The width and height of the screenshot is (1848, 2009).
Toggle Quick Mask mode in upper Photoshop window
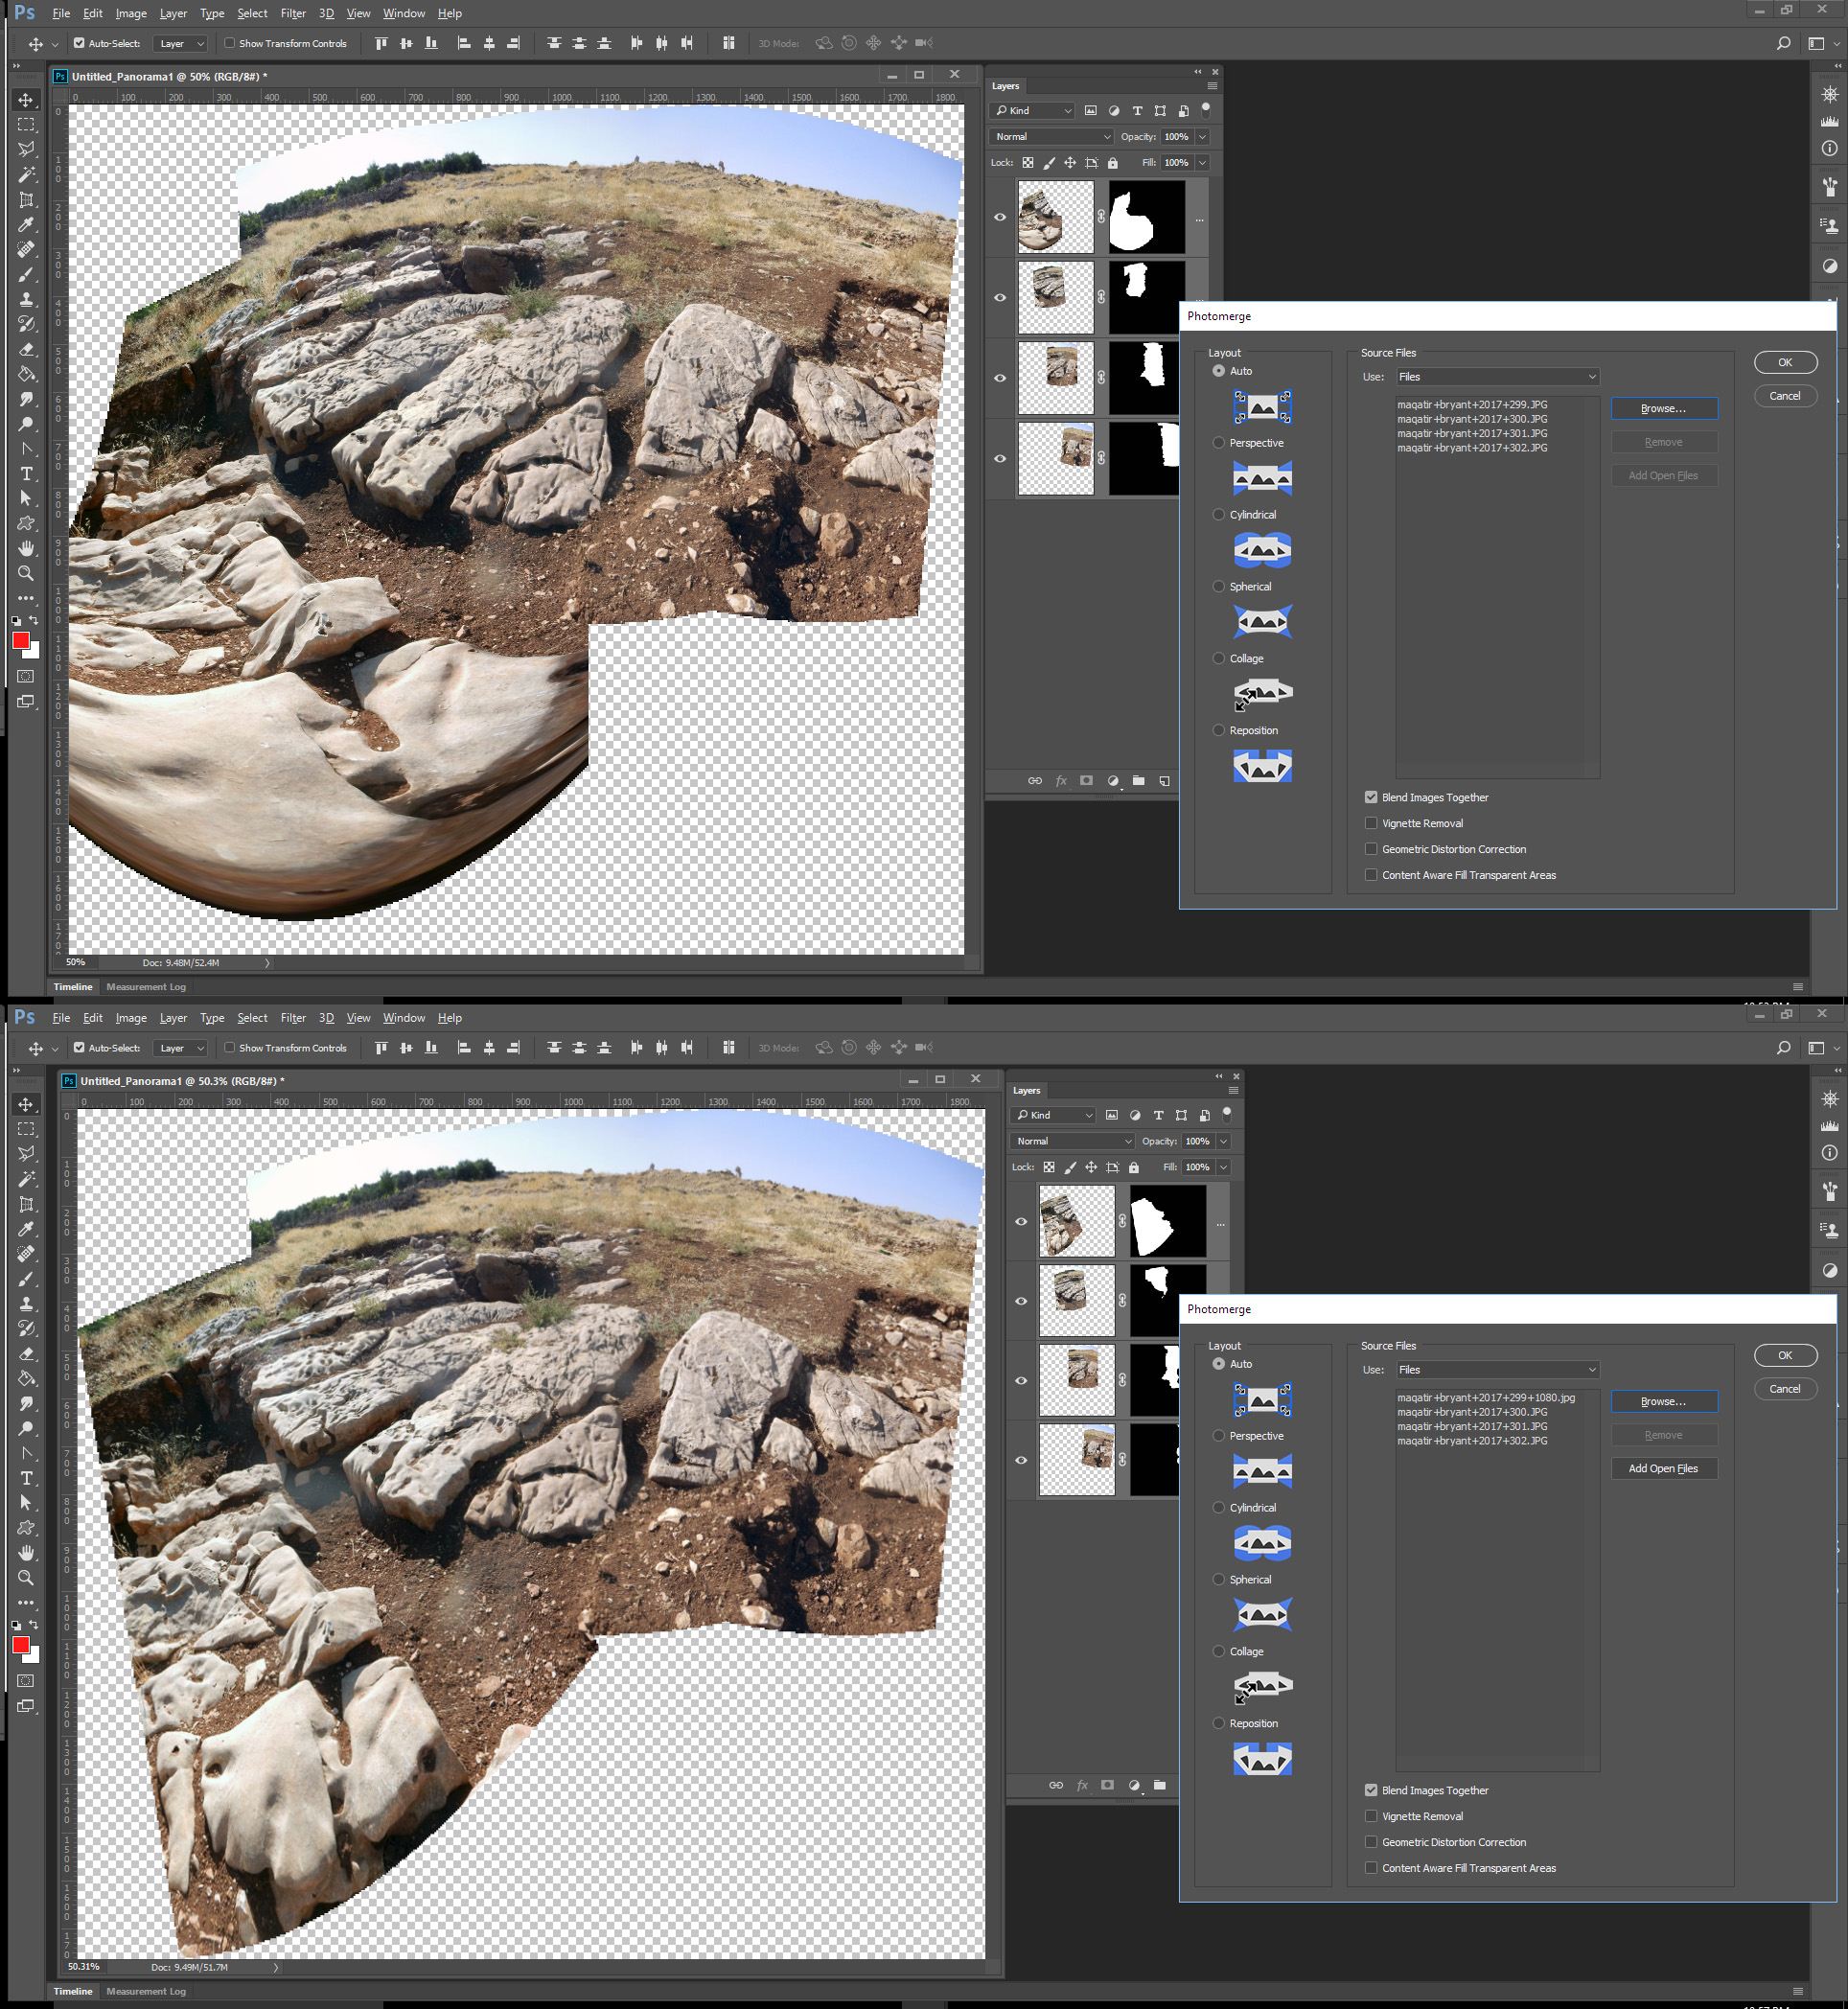coord(26,677)
